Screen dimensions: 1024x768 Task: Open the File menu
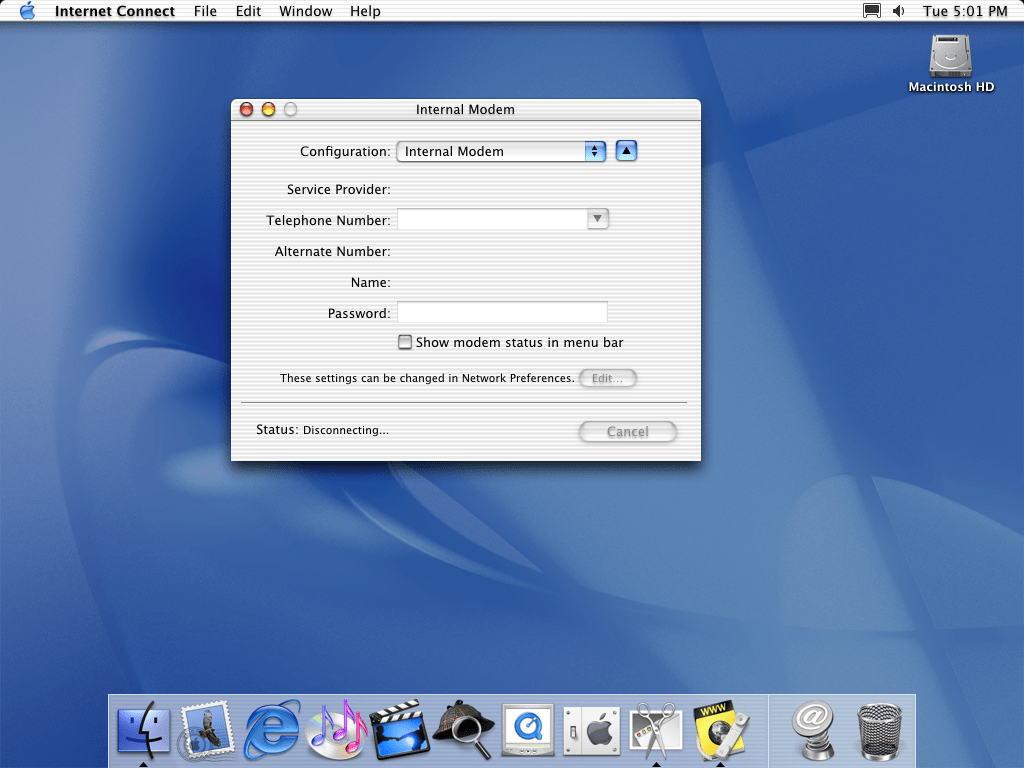[205, 11]
